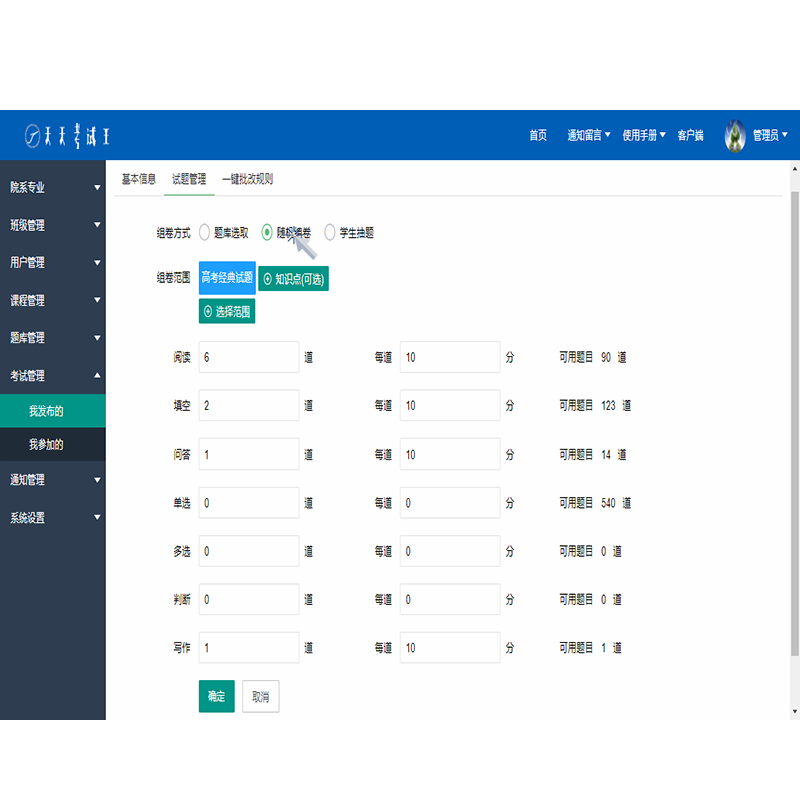
Task: Expand 系统设置 sidebar menu
Action: coord(53,517)
